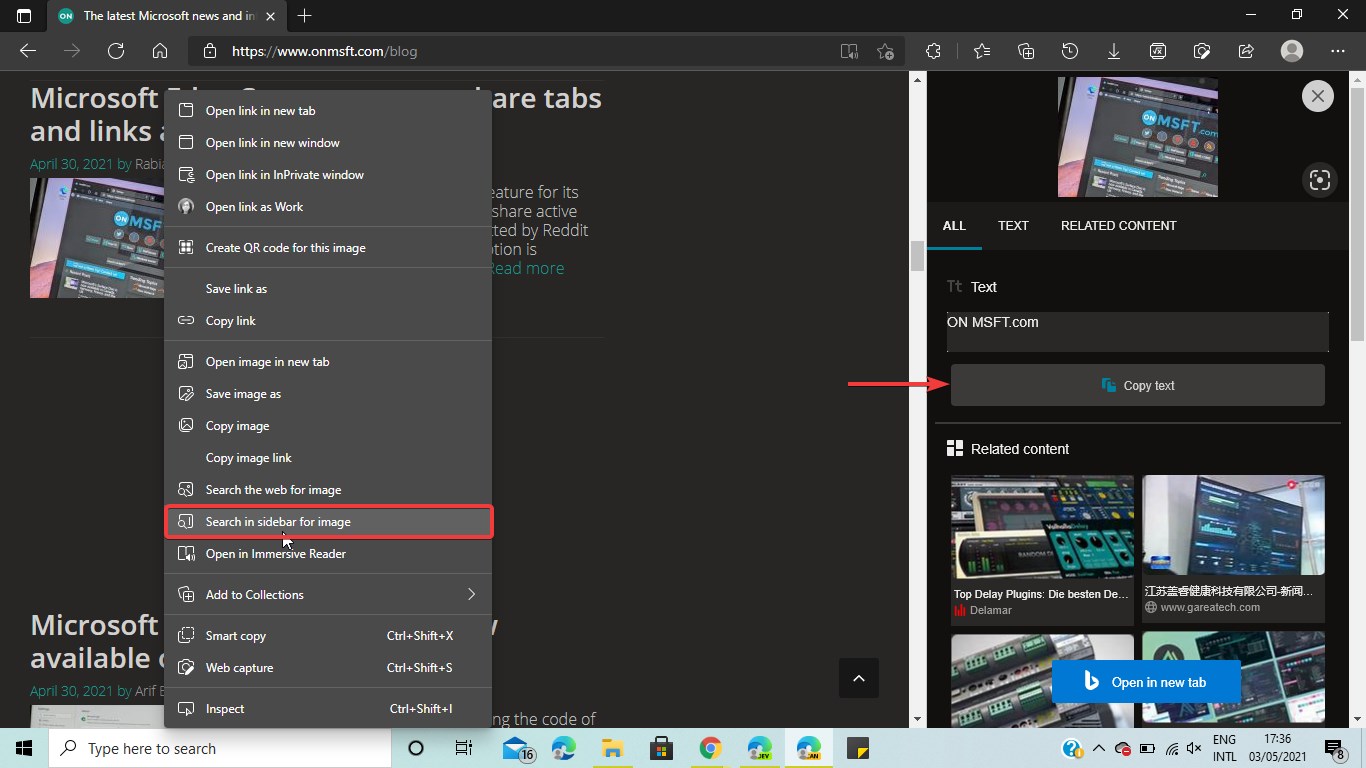Viewport: 1366px width, 768px height.
Task: Choose Search in sidebar for image
Action: click(x=328, y=522)
